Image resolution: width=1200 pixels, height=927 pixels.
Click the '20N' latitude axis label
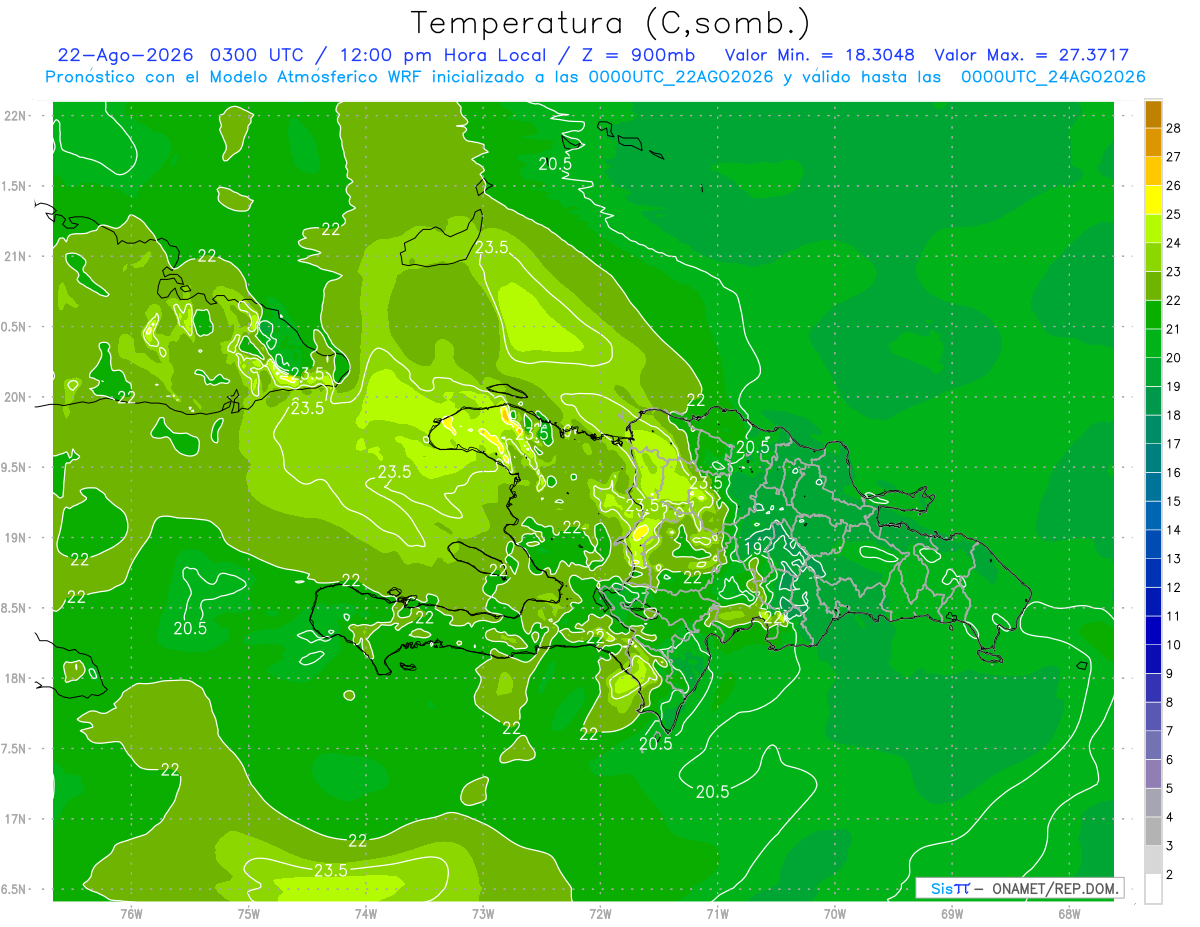click(15, 397)
